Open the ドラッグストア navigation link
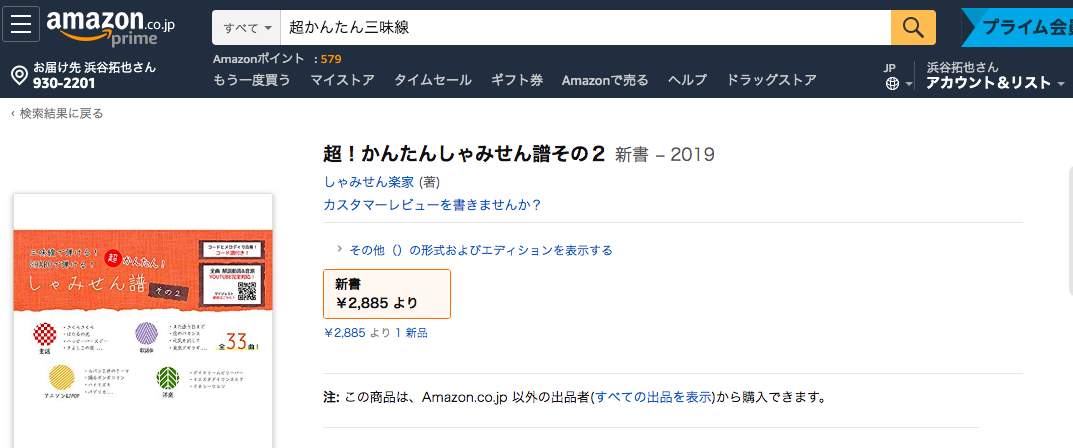Screen dimensions: 1073x448 point(771,80)
